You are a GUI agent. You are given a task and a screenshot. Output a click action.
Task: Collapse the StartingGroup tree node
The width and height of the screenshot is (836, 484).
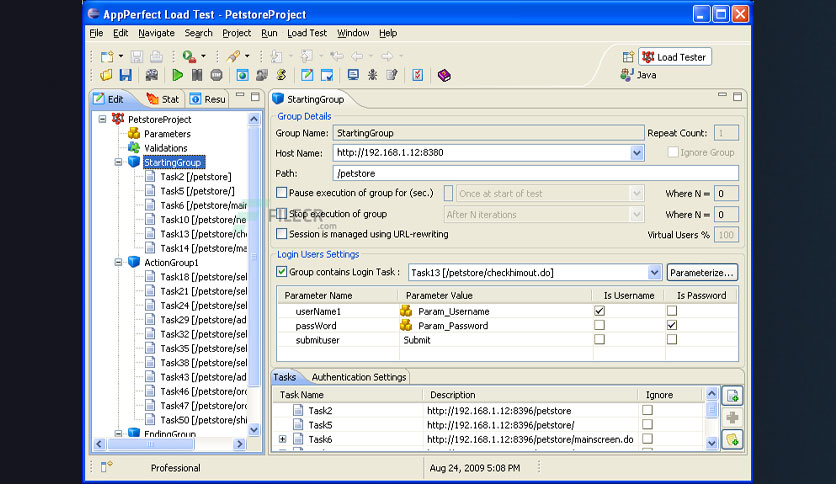tap(118, 162)
